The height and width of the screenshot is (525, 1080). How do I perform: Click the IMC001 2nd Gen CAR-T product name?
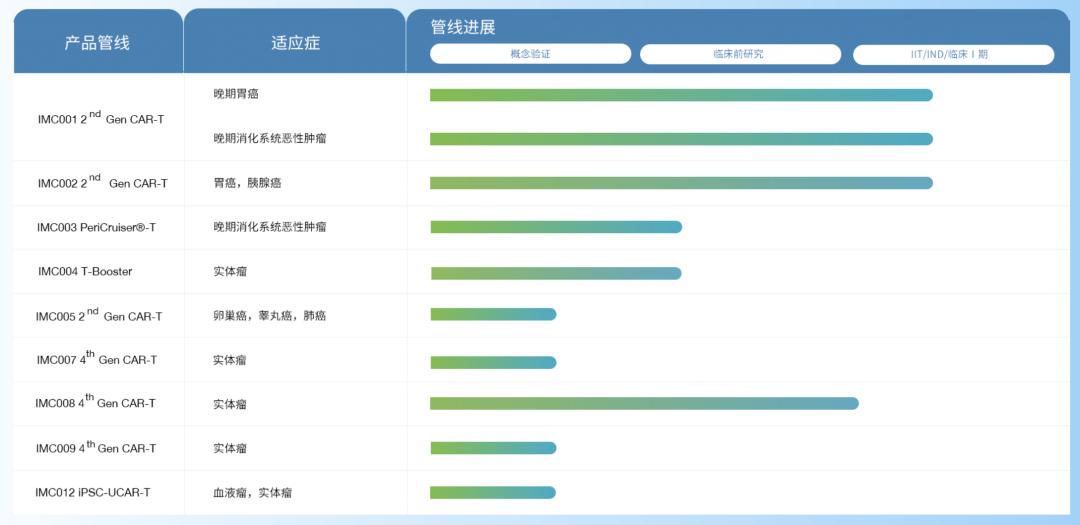click(101, 118)
